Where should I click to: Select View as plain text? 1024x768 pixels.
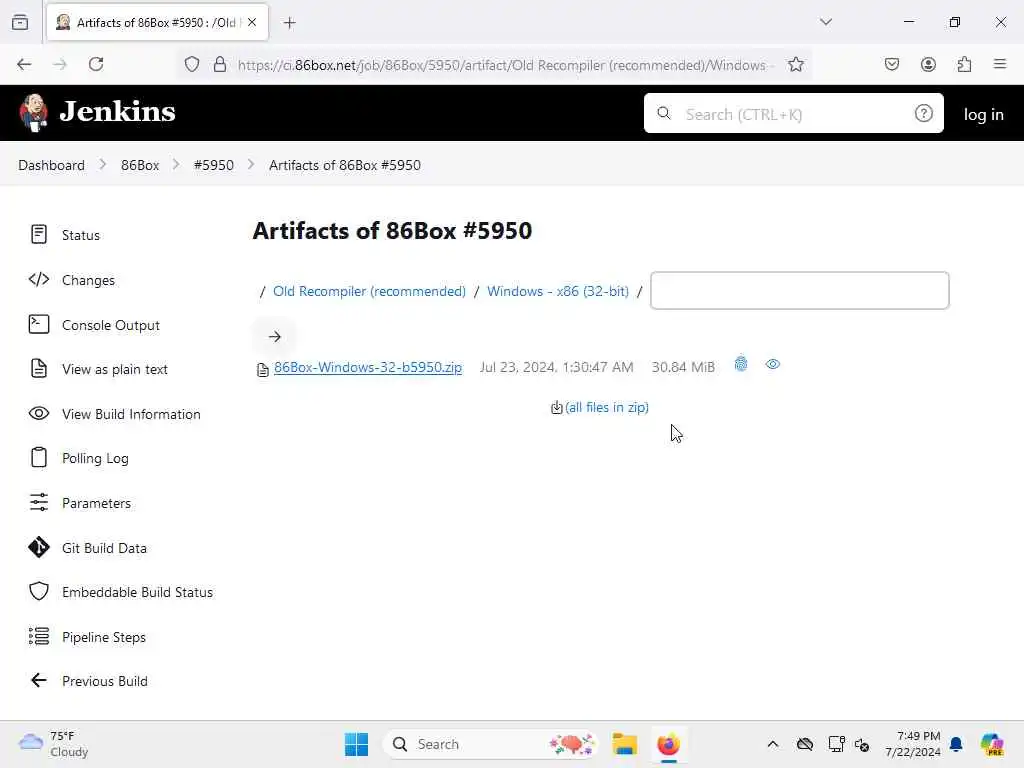point(99,369)
